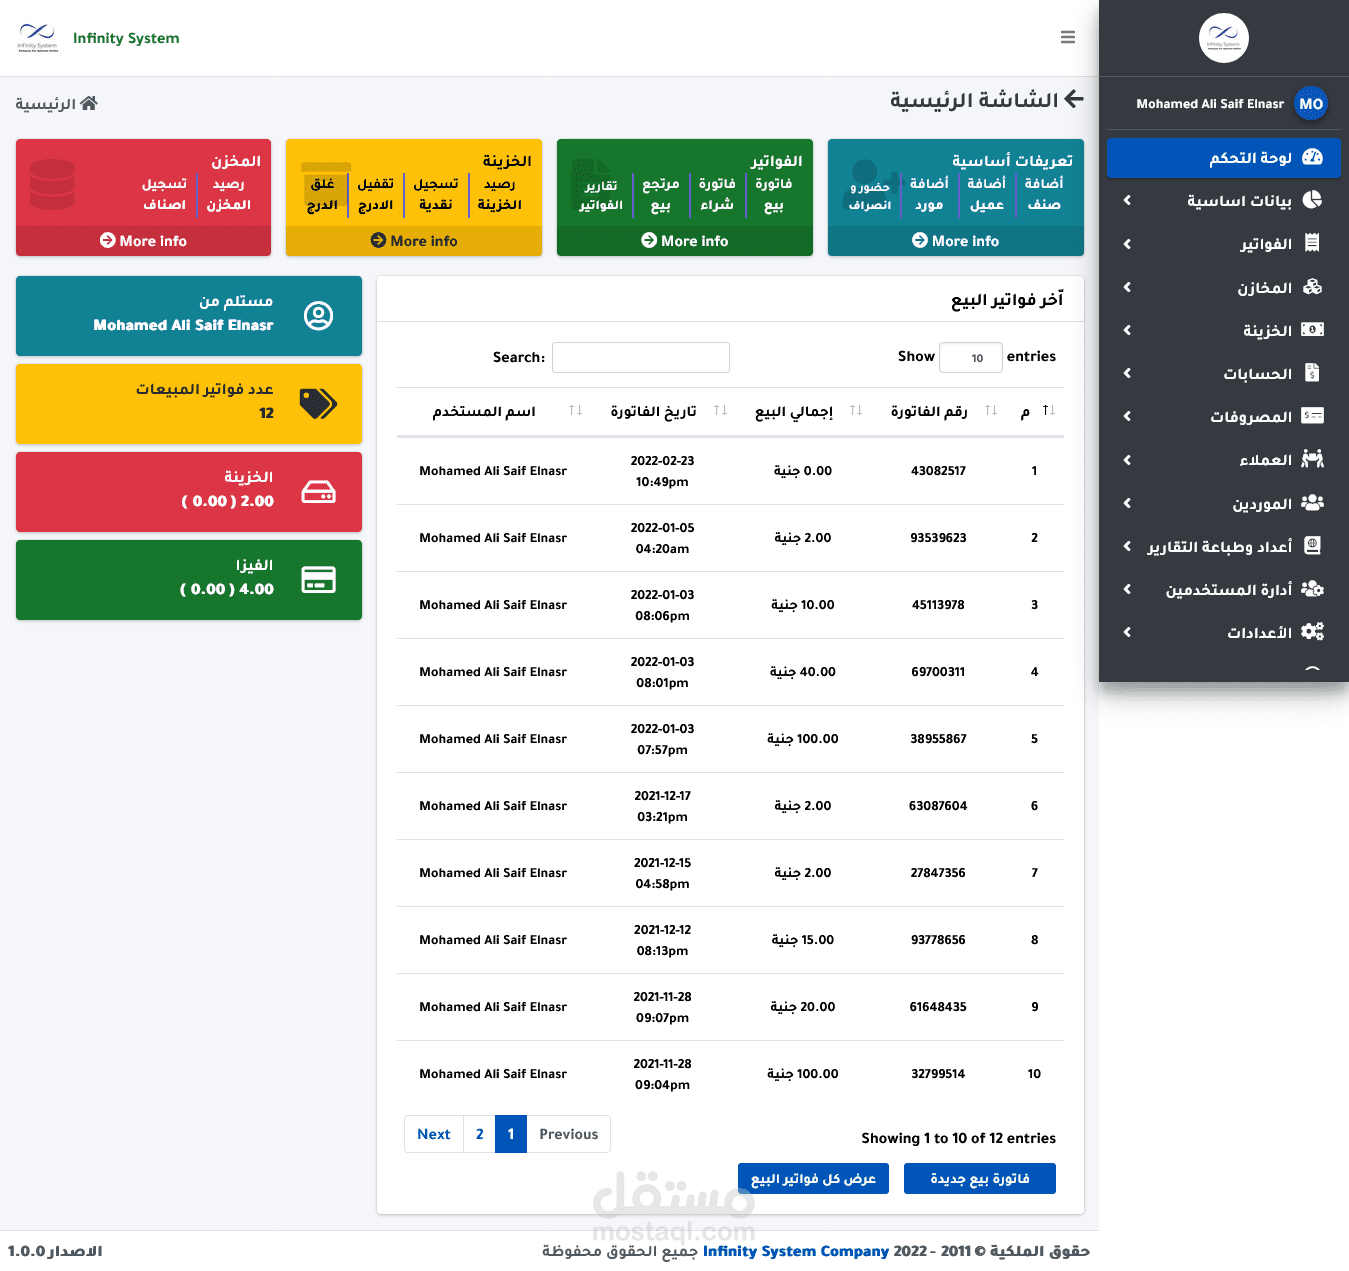Expand the الموردين sidebar chevron

point(1127,503)
